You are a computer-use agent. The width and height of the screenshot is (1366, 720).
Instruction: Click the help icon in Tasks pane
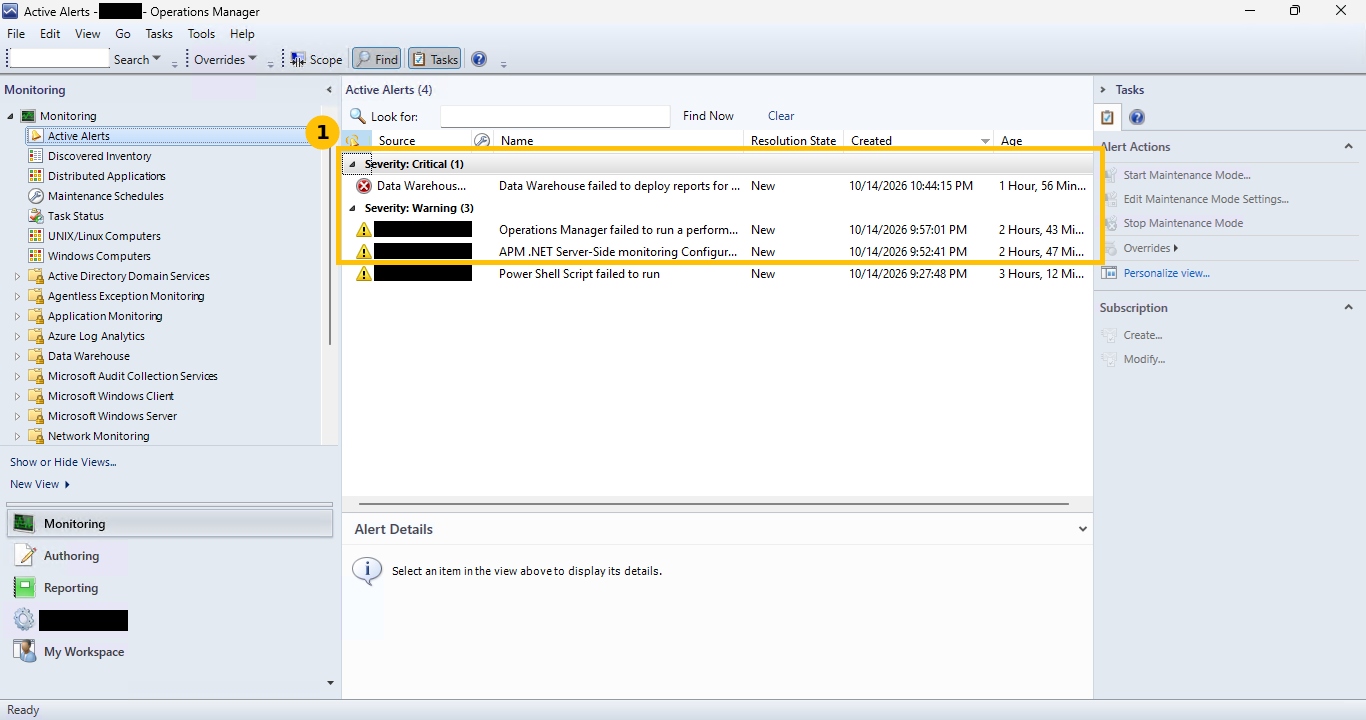click(x=1137, y=118)
